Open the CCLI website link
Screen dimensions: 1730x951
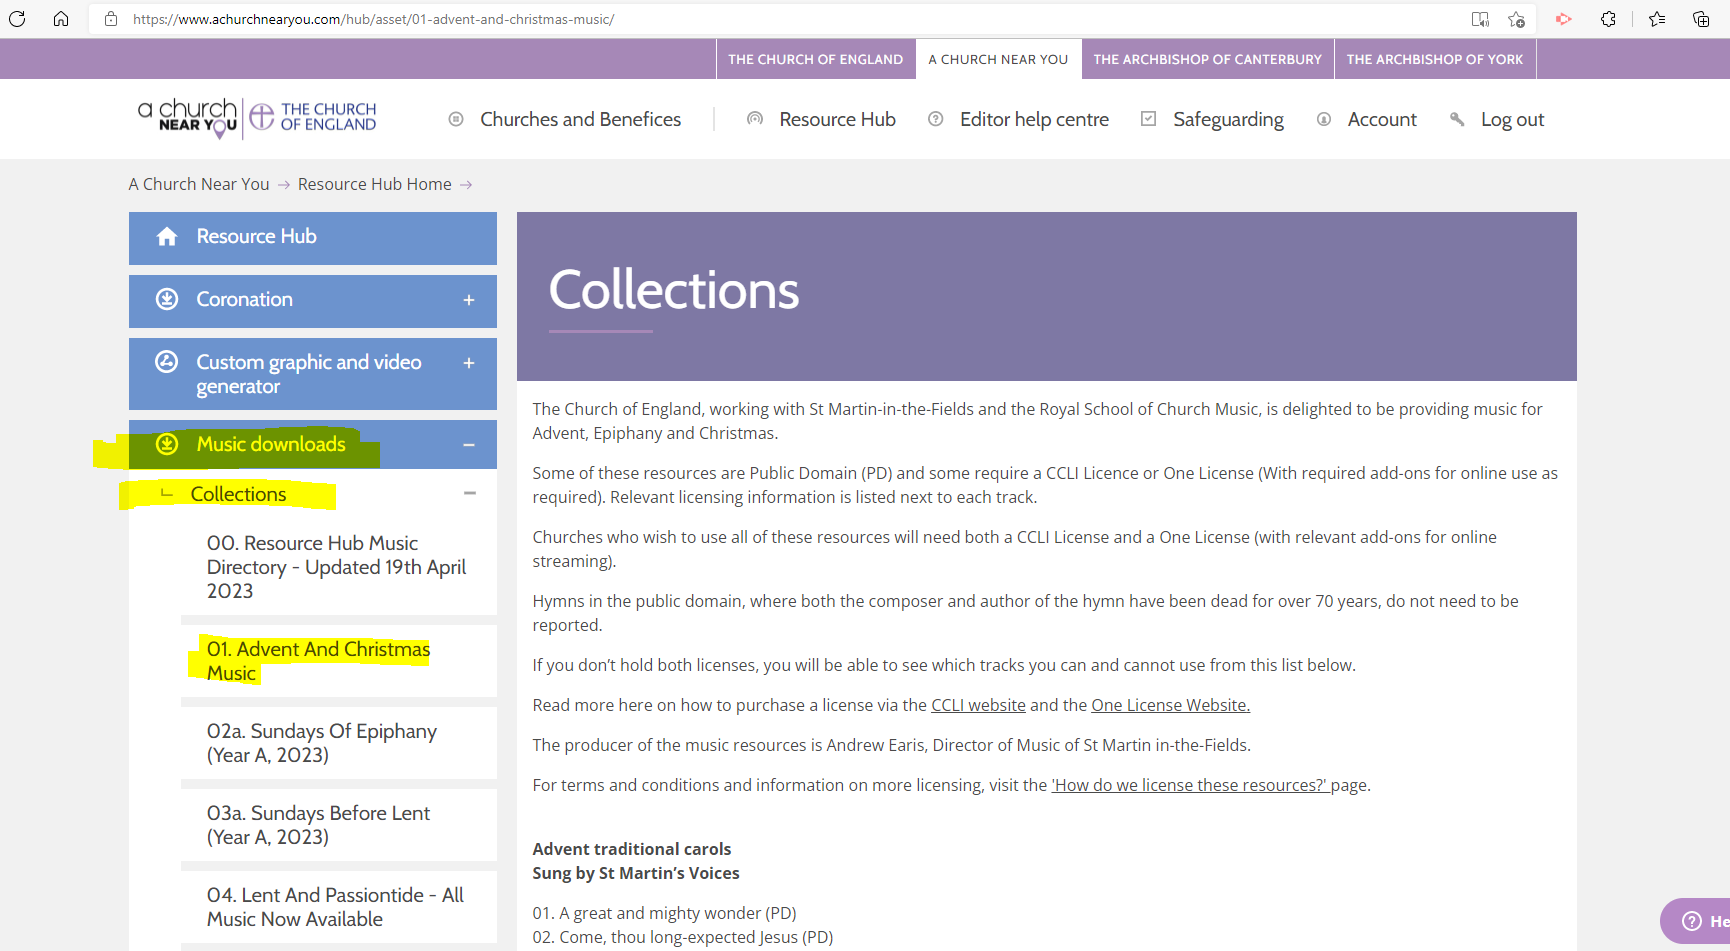coord(978,704)
